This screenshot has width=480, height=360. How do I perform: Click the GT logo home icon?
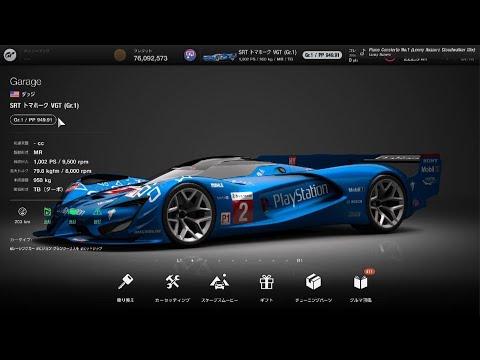[10, 55]
